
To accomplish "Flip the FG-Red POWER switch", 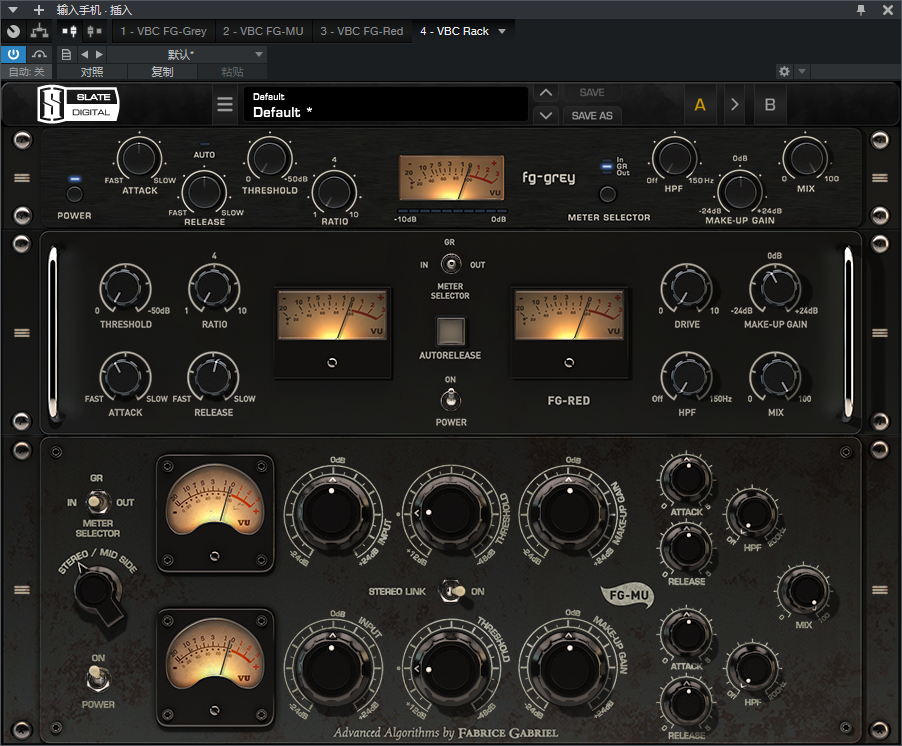I will 451,399.
